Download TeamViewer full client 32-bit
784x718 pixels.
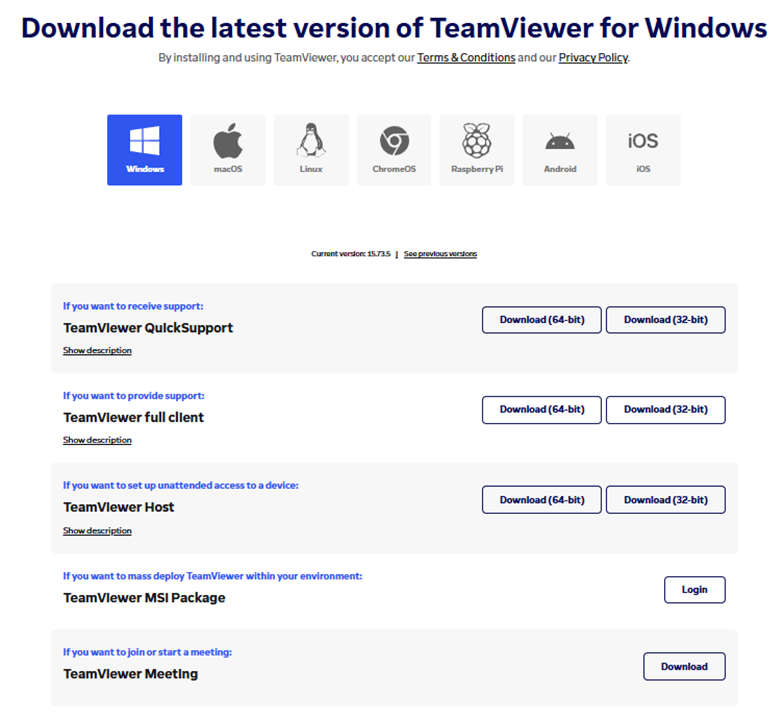pyautogui.click(x=665, y=410)
